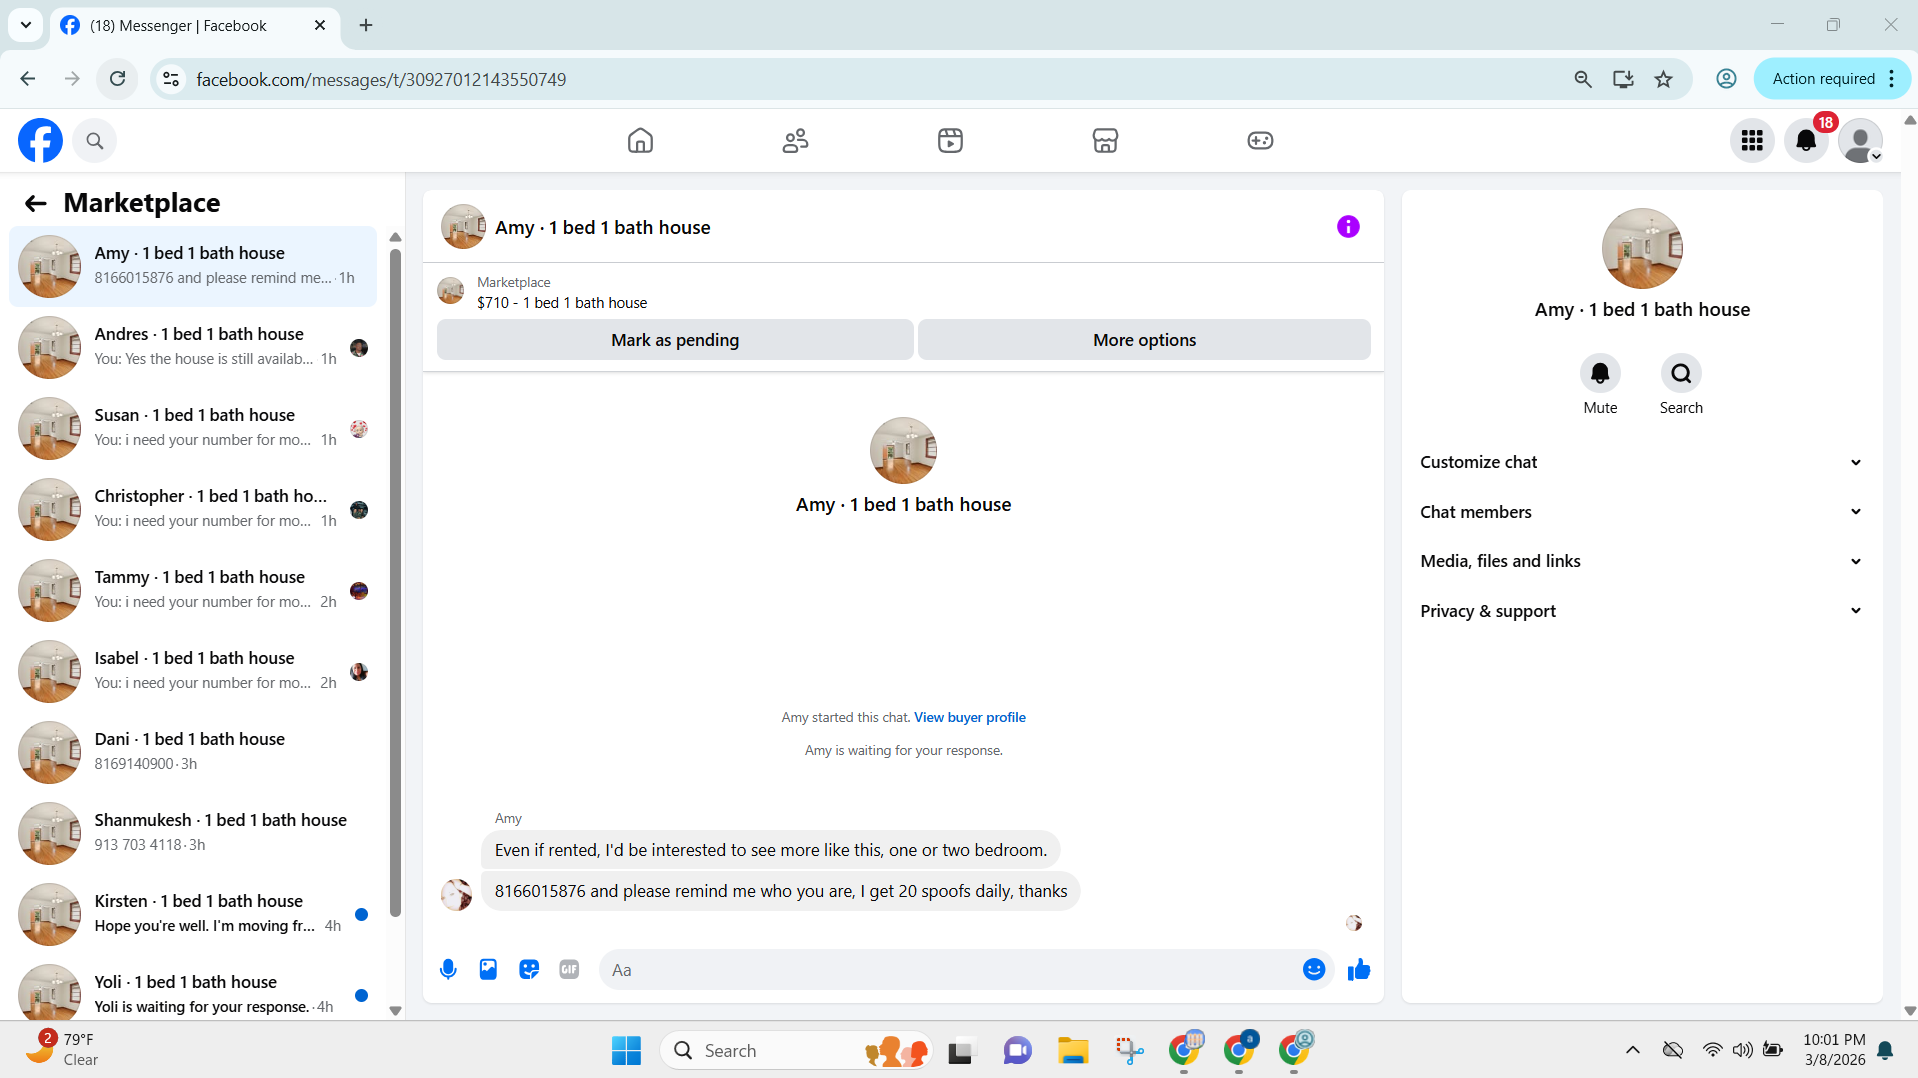Image resolution: width=1918 pixels, height=1078 pixels.
Task: Go to the Home feed icon
Action: point(640,141)
